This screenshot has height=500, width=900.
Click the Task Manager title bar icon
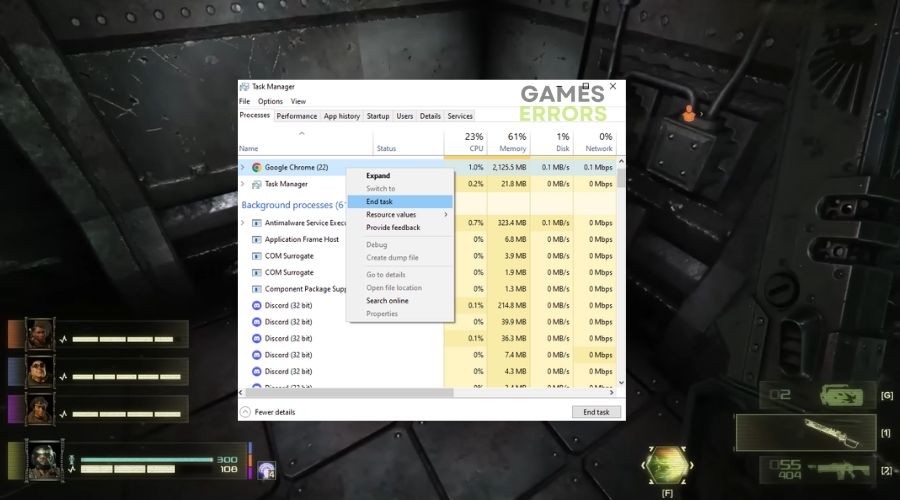tap(245, 87)
